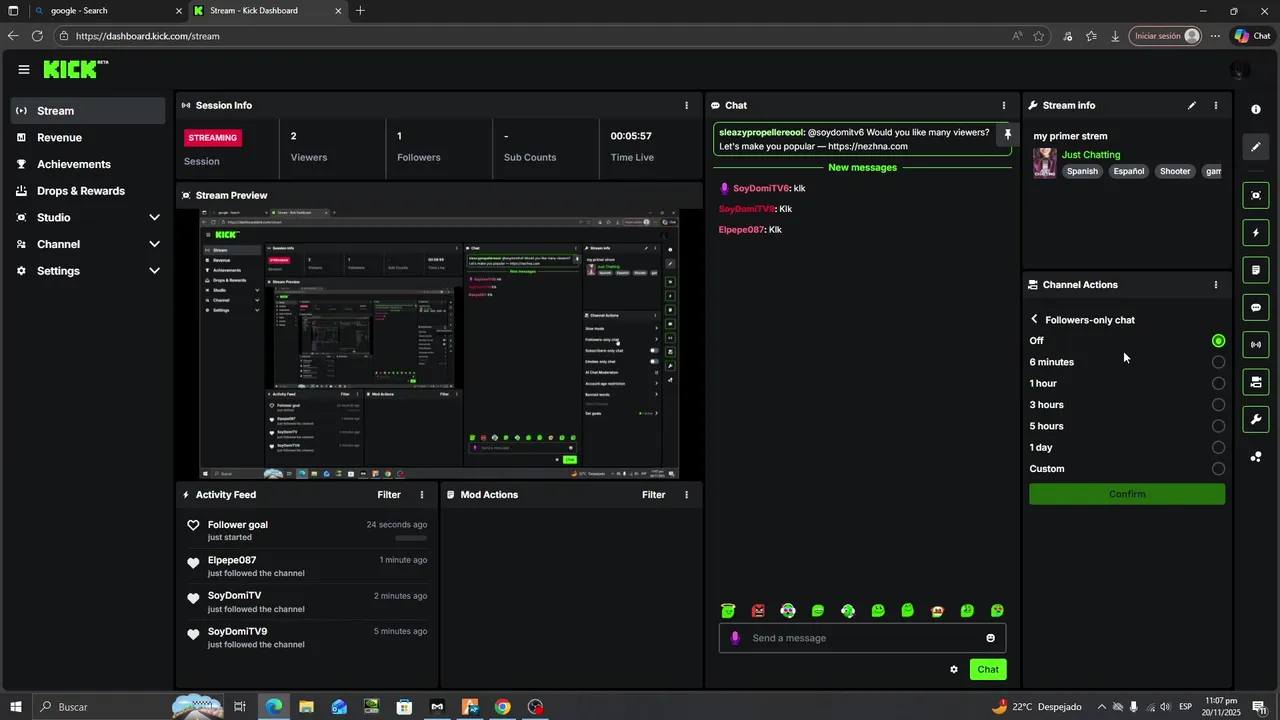The height and width of the screenshot is (720, 1280).
Task: Open the emoji picker in the message box
Action: 991,638
